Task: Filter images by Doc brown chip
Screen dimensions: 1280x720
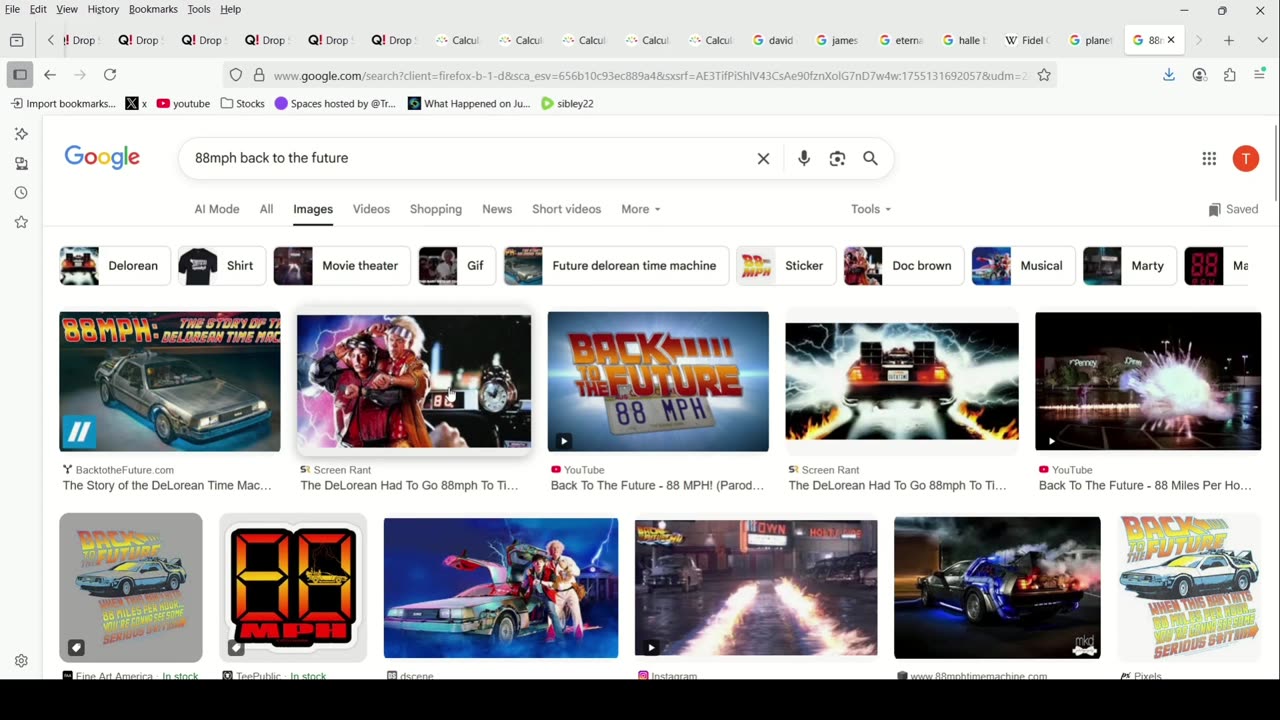Action: (x=904, y=266)
